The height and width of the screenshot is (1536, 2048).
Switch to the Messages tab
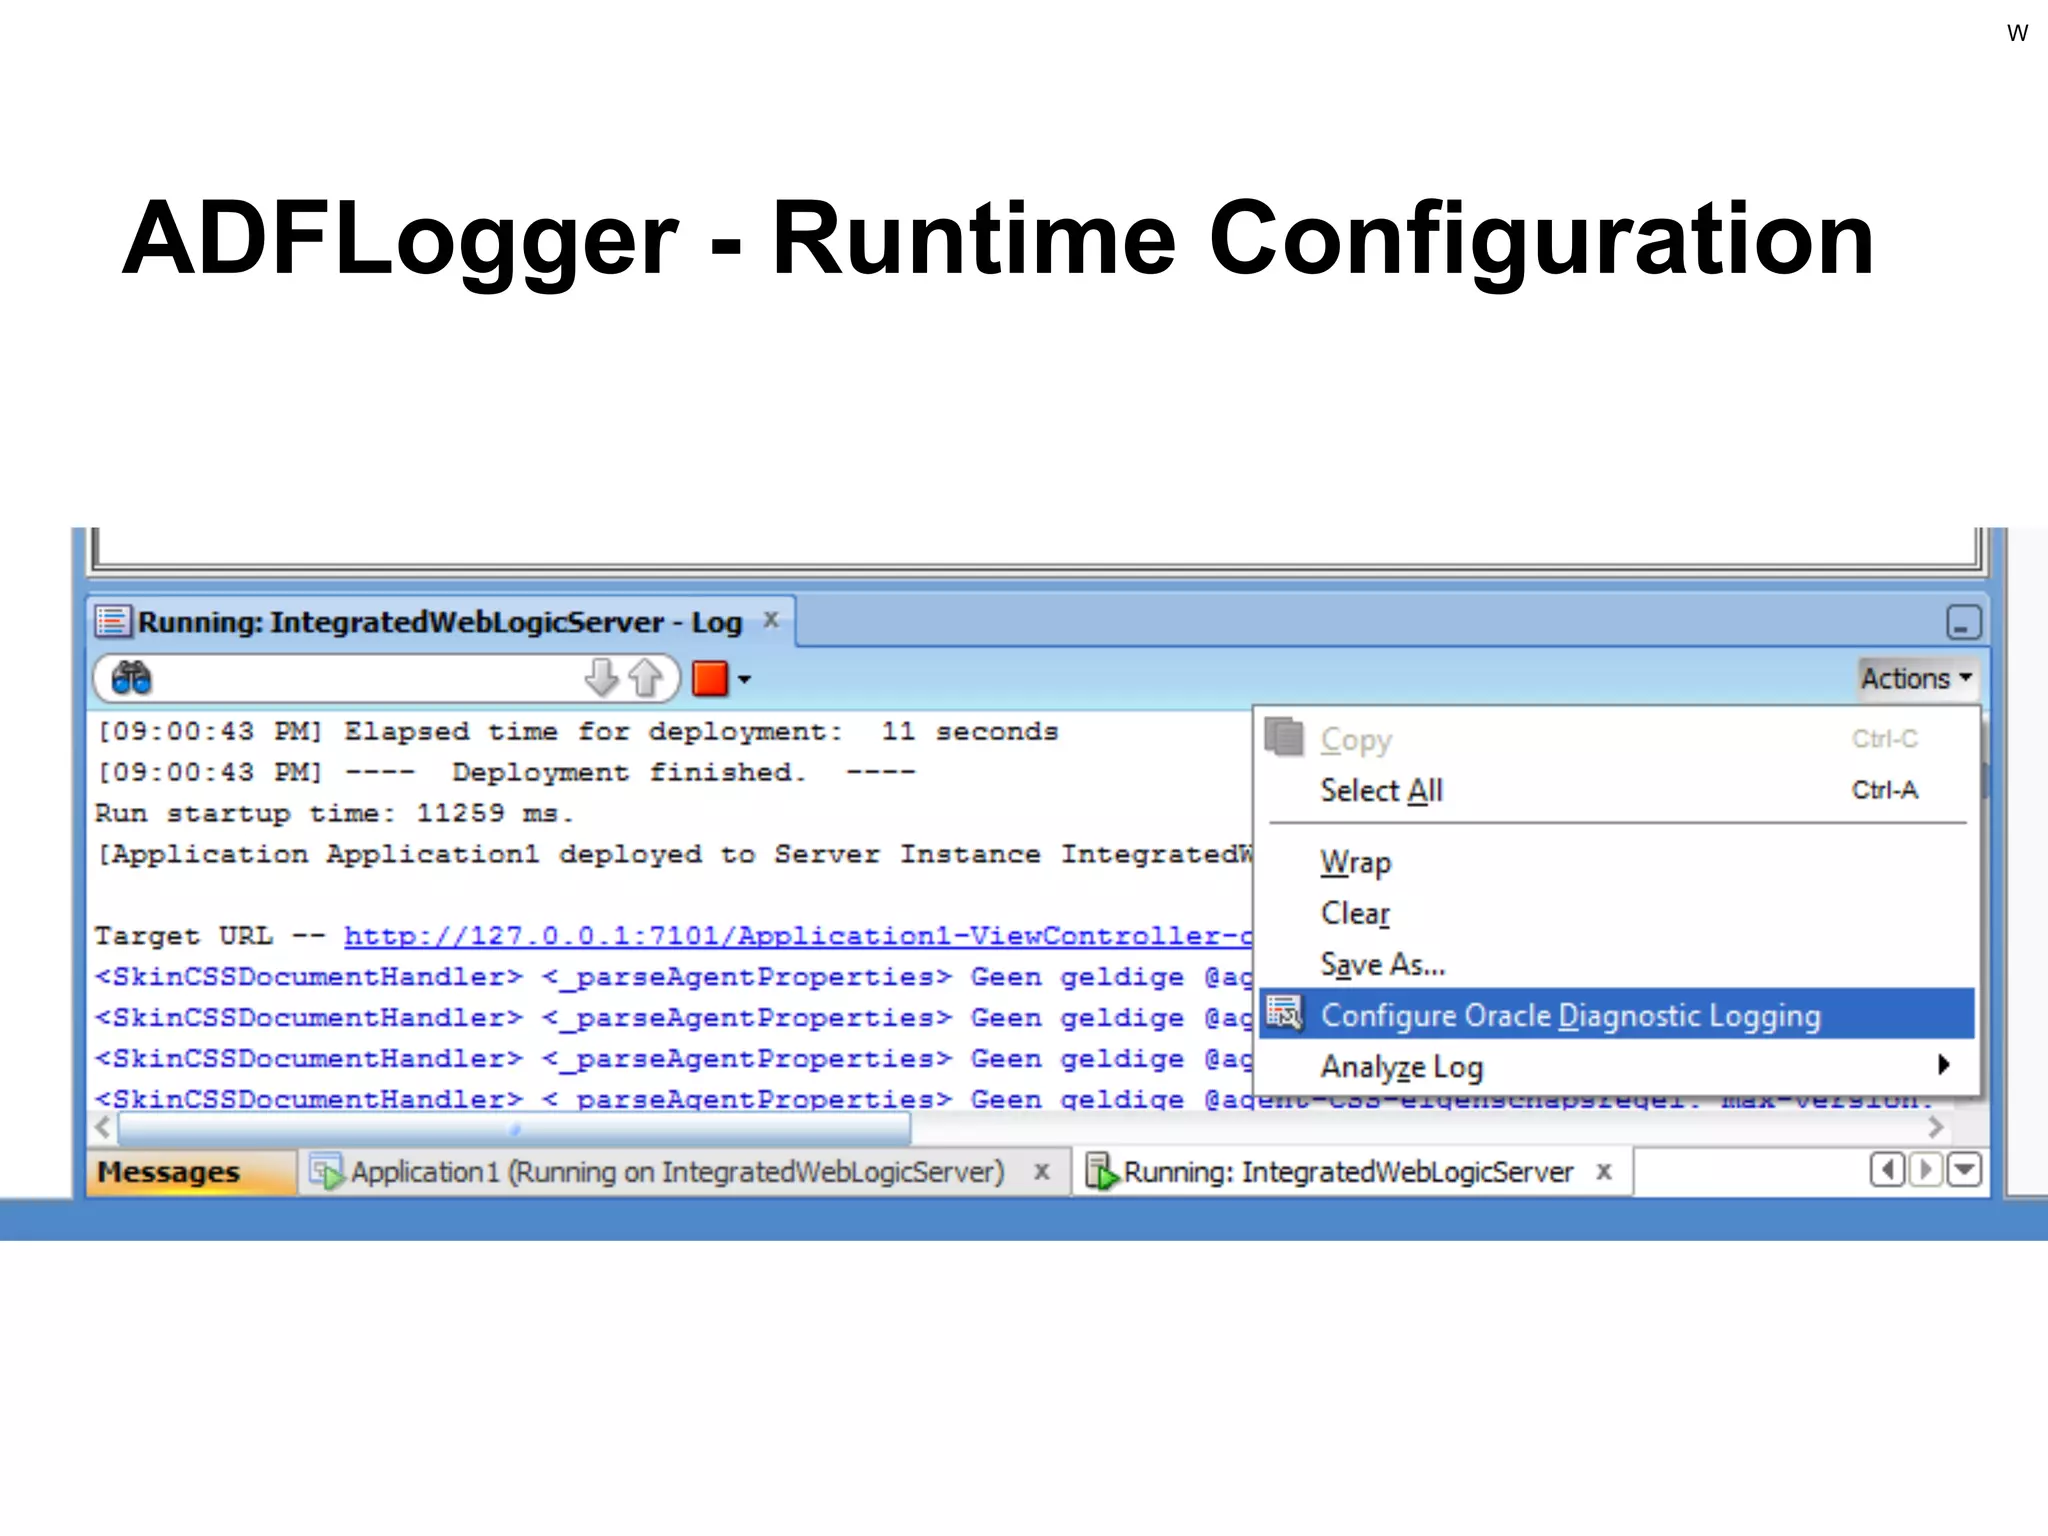pyautogui.click(x=190, y=1171)
